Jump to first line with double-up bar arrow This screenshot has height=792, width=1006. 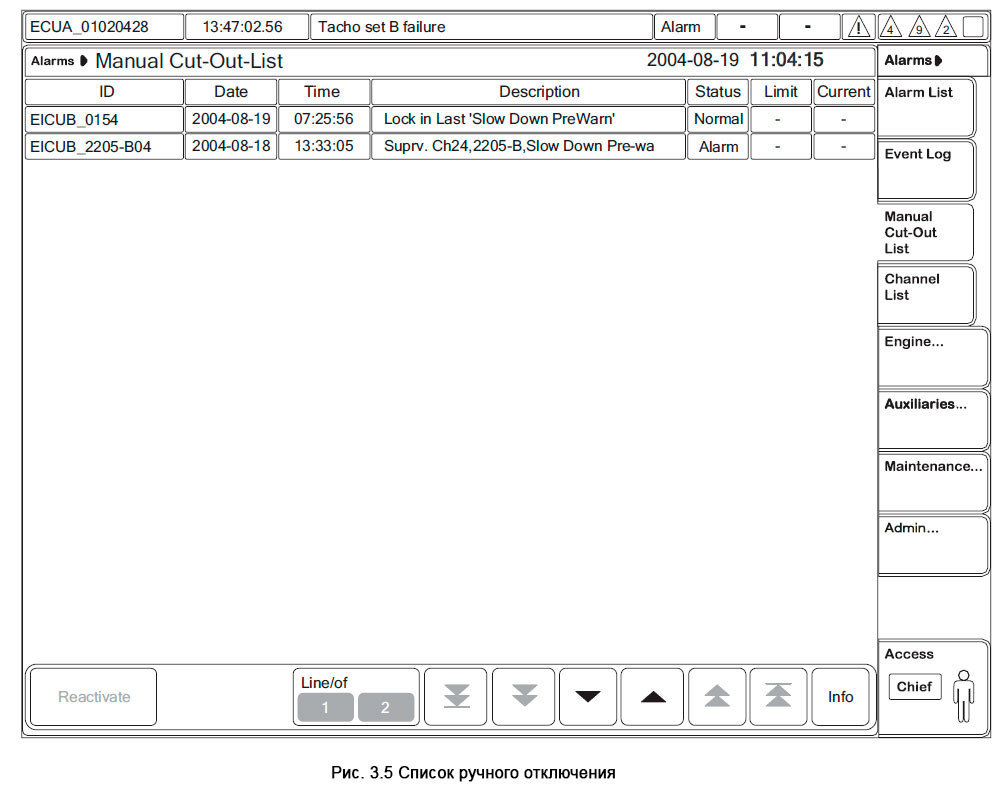(778, 696)
